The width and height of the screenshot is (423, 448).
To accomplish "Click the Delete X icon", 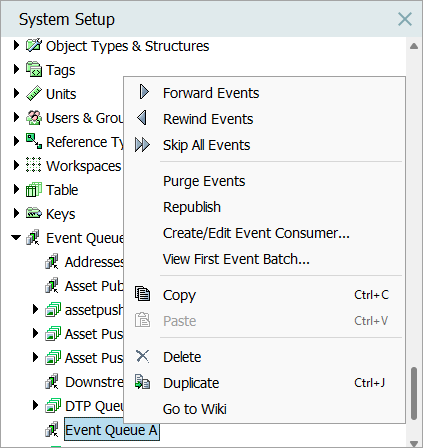I will (143, 356).
